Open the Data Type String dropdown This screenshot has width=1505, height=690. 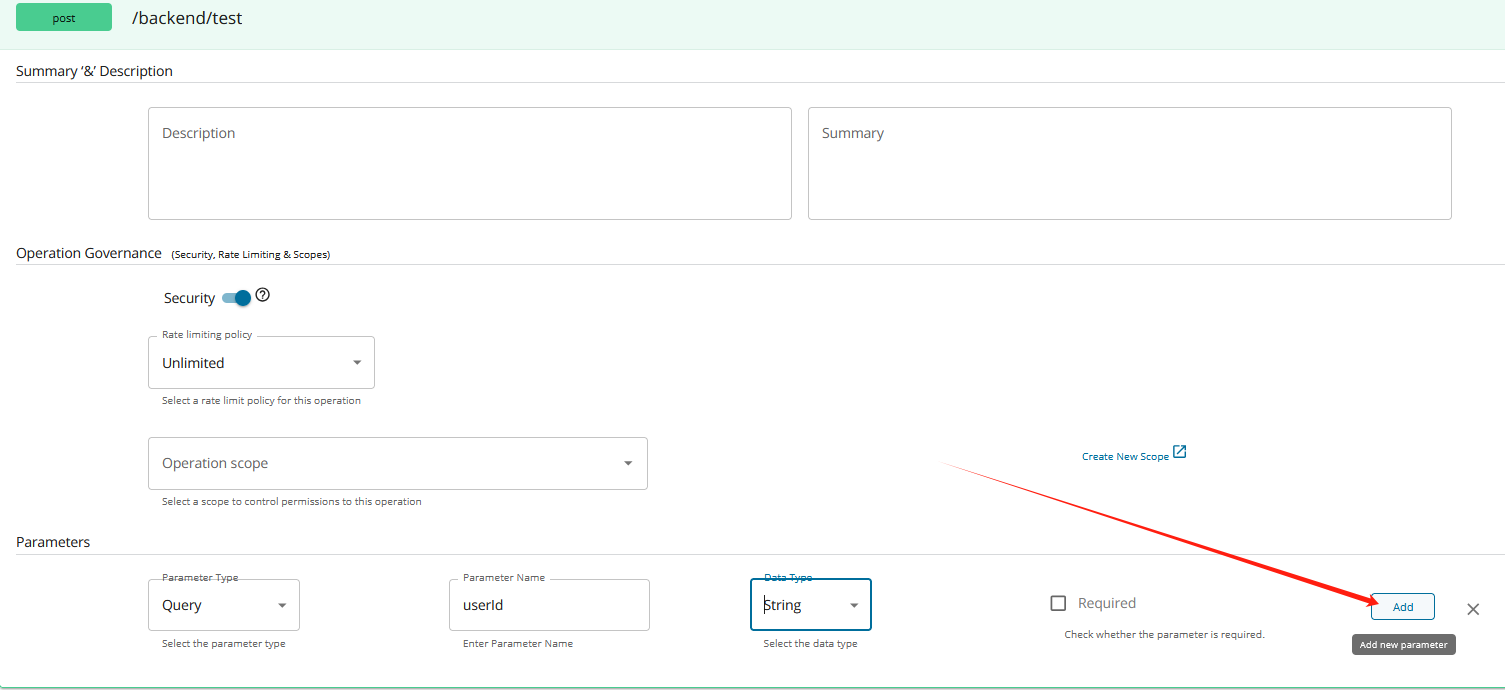point(811,605)
